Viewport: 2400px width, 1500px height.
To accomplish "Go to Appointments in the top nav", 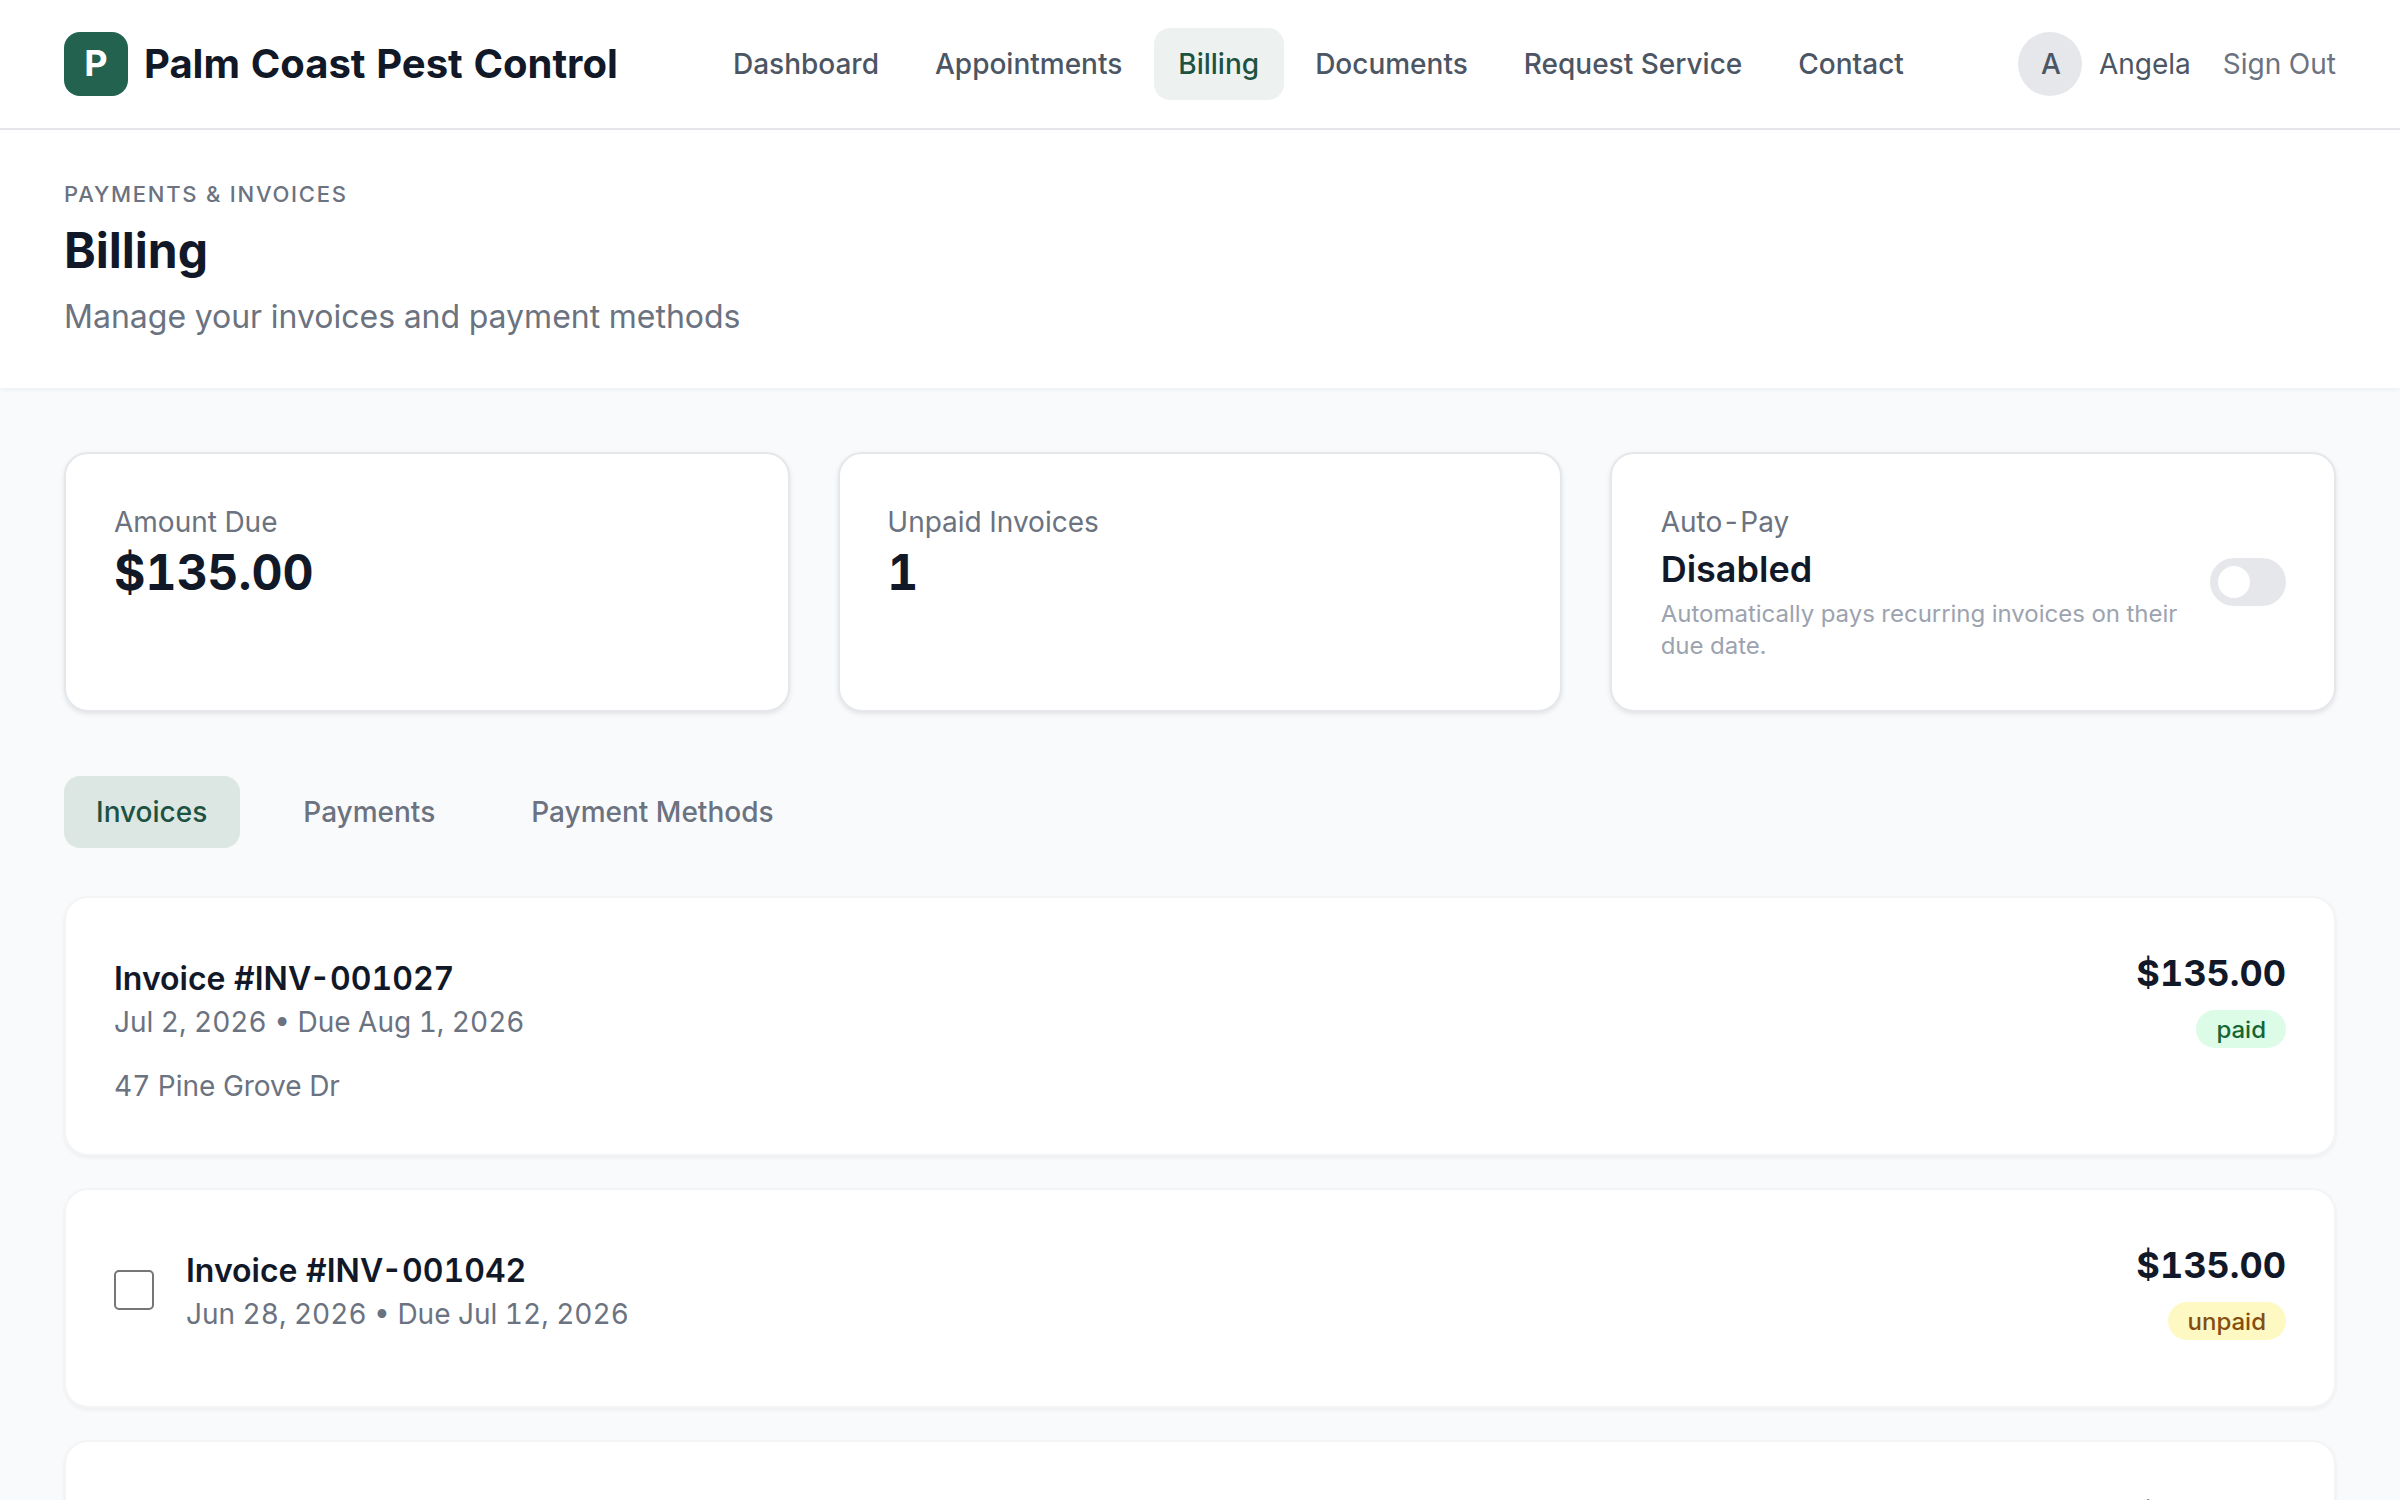I will [x=1028, y=64].
